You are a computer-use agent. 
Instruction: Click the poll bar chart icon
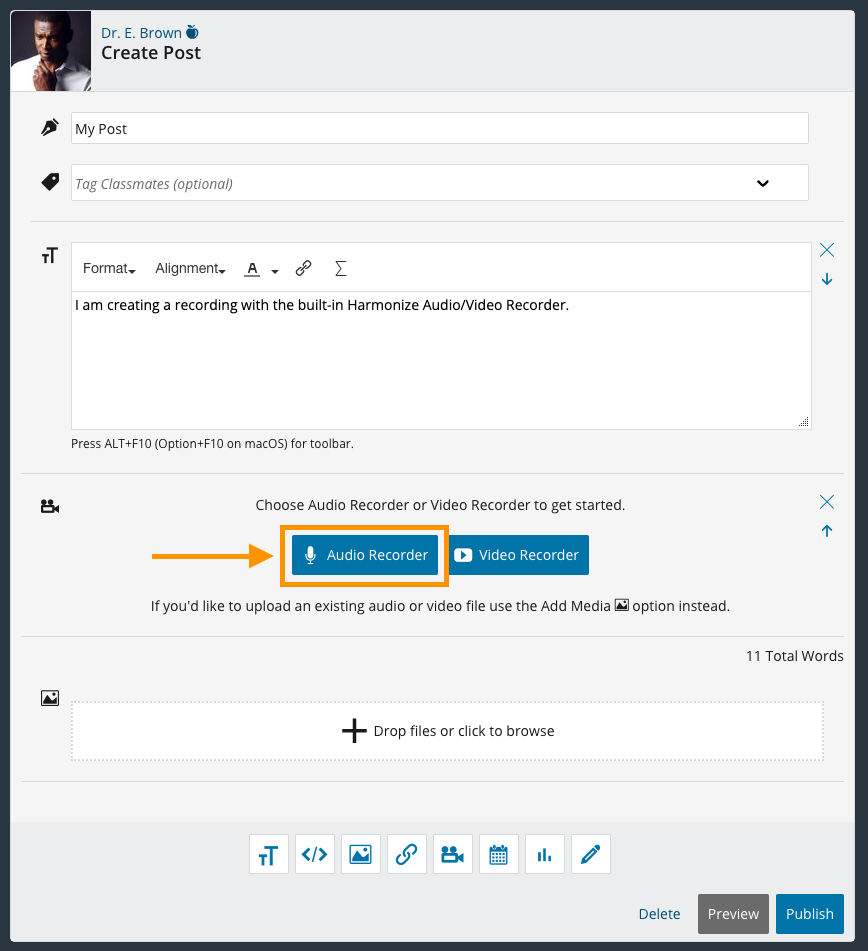[x=544, y=855]
